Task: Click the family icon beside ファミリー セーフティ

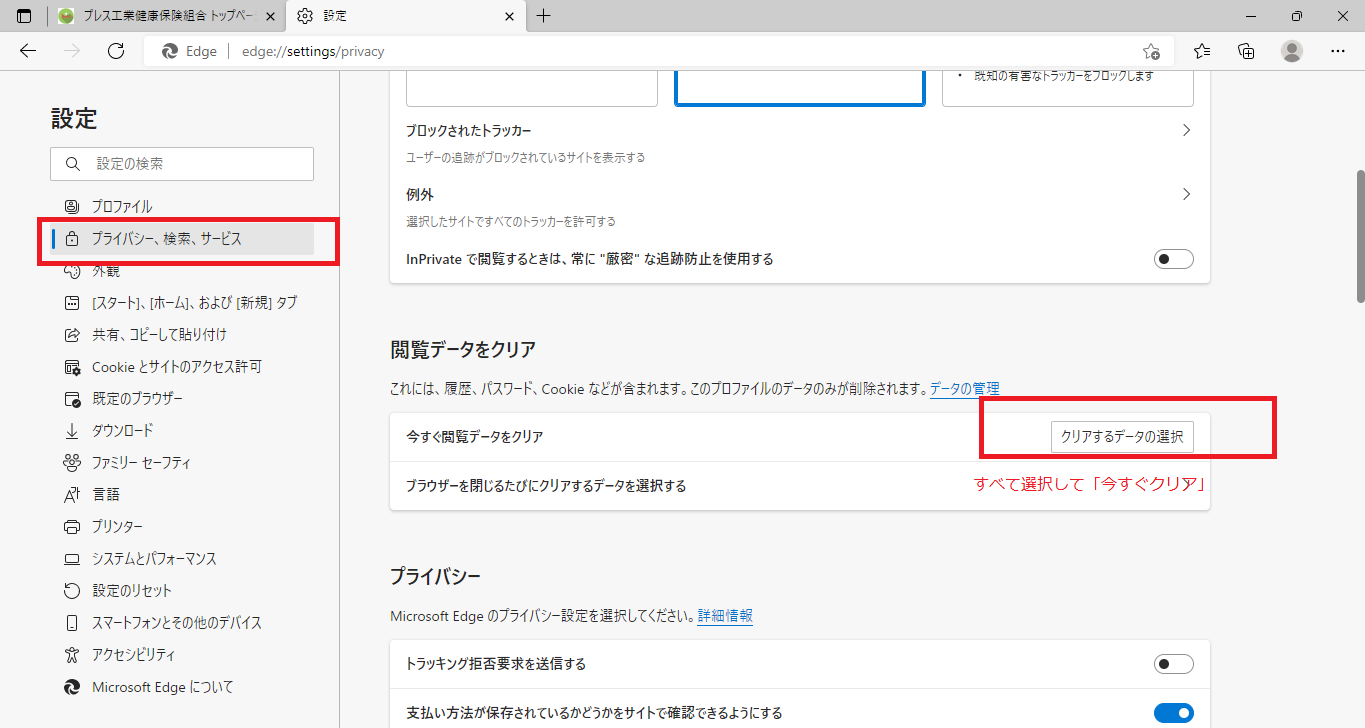Action: (x=72, y=463)
